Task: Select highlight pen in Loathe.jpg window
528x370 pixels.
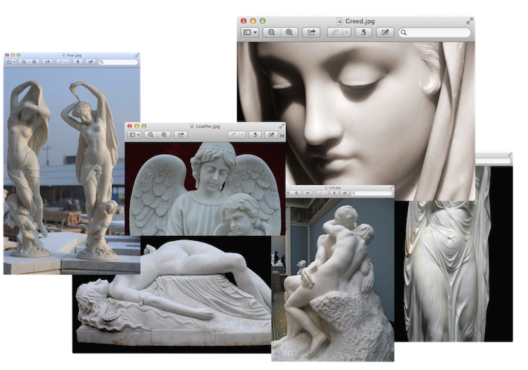Action: click(x=233, y=135)
